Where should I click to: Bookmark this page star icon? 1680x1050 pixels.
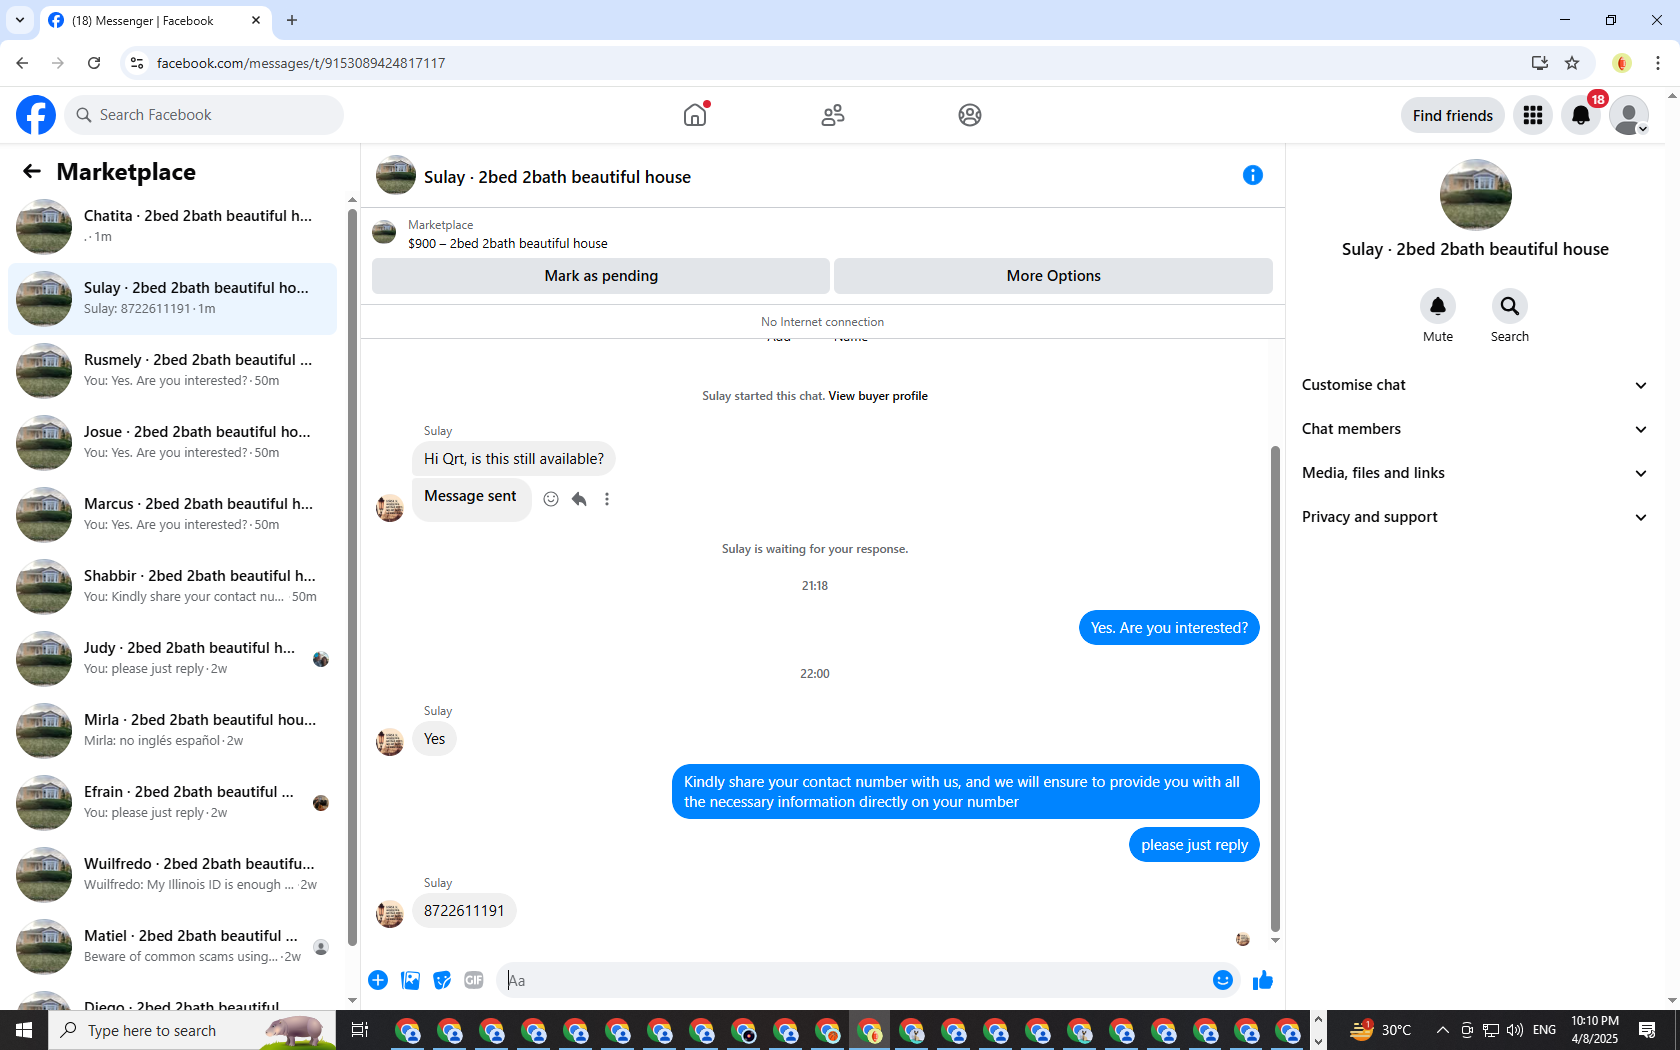(x=1572, y=63)
